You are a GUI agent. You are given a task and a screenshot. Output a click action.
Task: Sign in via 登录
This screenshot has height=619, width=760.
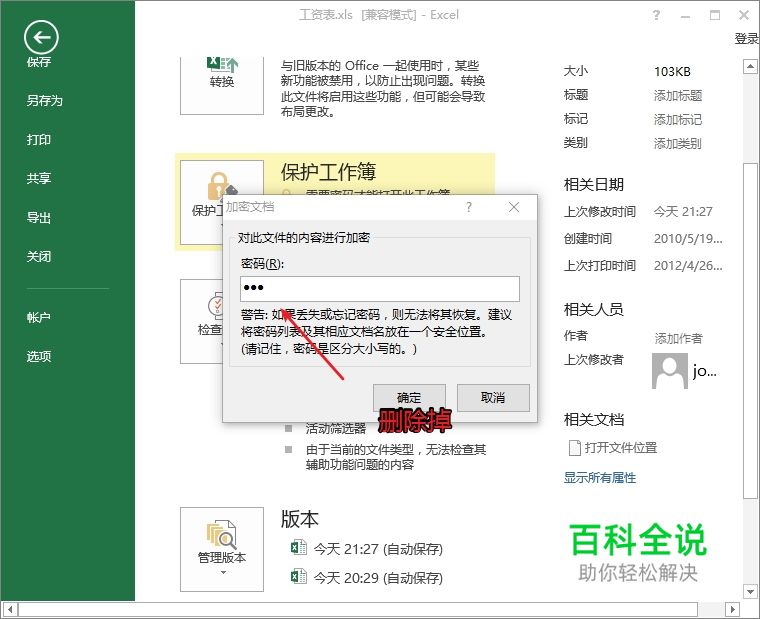[x=746, y=39]
